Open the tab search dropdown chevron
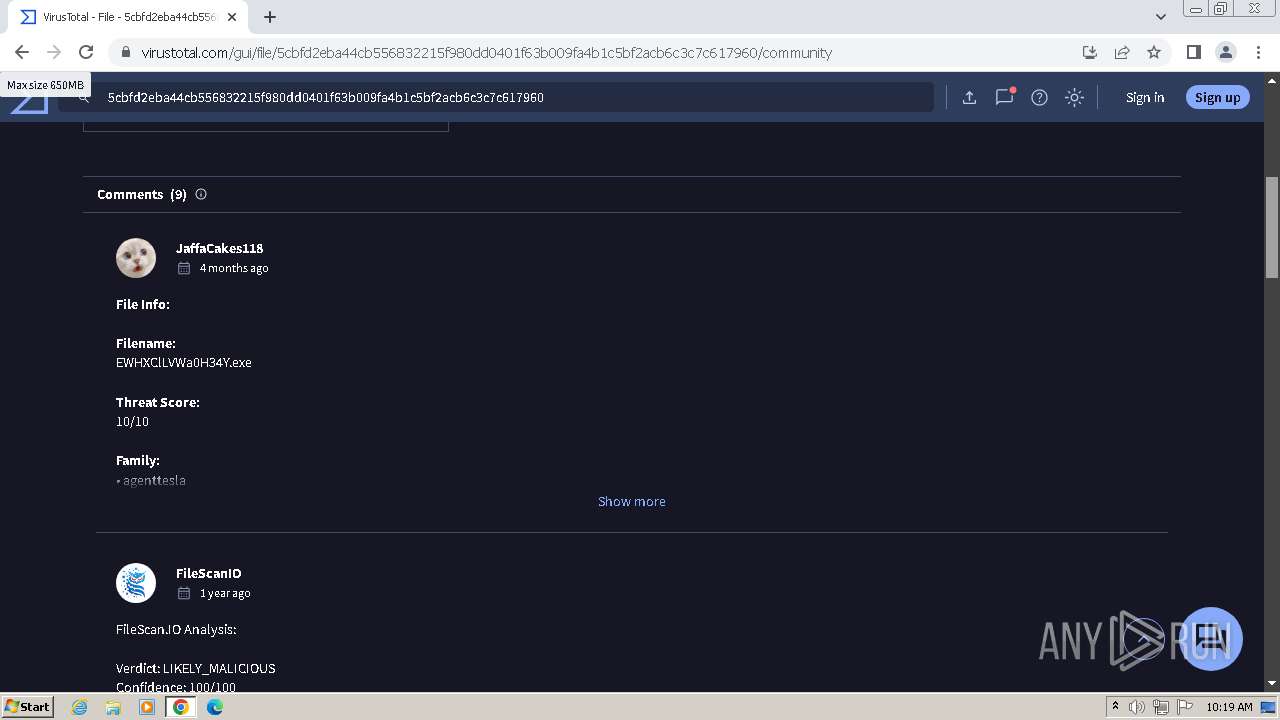Image resolution: width=1280 pixels, height=720 pixels. pyautogui.click(x=1161, y=17)
